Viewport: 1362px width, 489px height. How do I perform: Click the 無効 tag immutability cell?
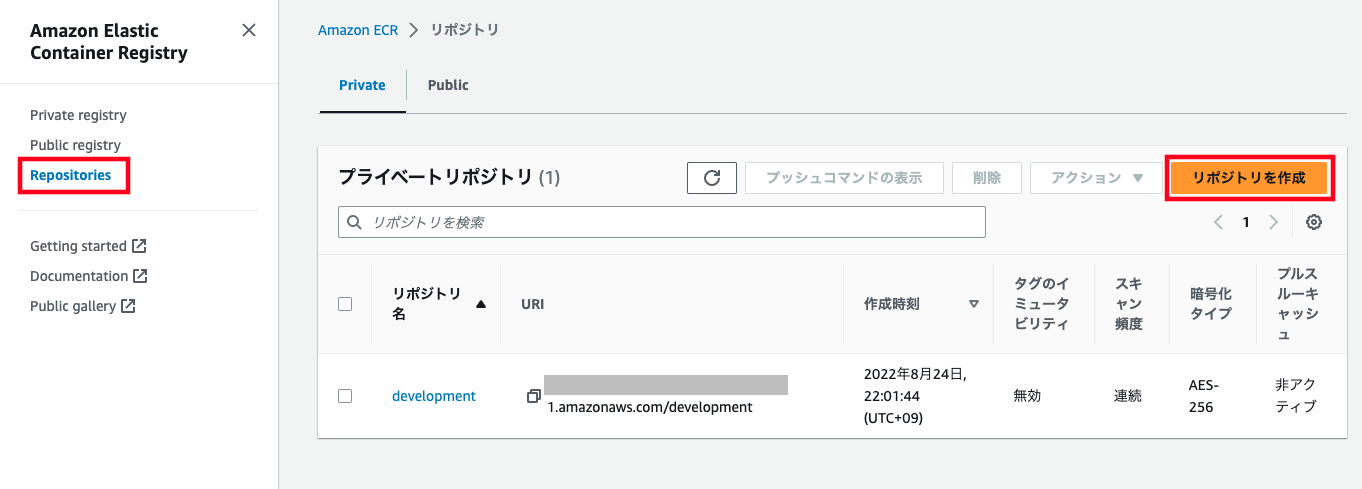pos(1027,396)
